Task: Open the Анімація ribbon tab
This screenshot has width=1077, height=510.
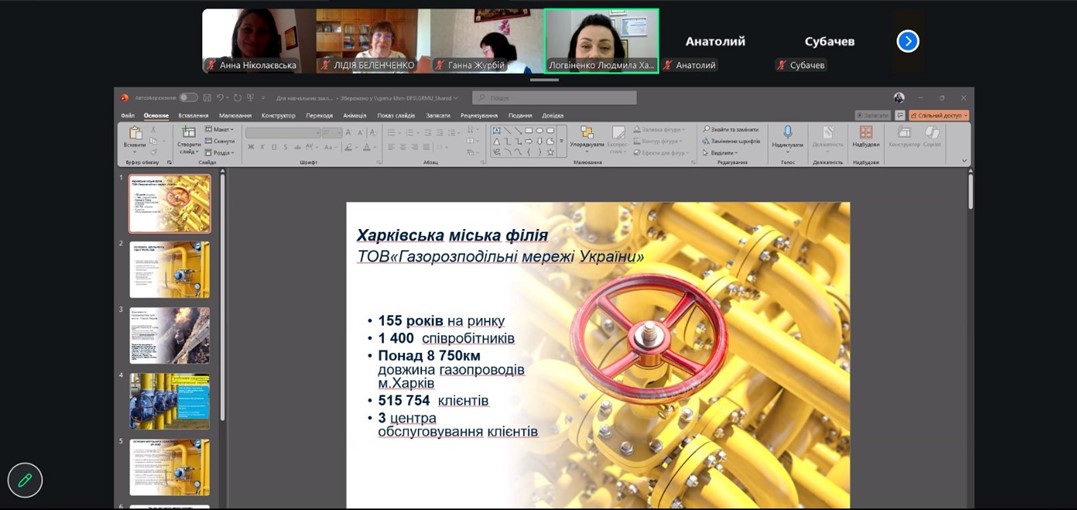Action: click(354, 115)
